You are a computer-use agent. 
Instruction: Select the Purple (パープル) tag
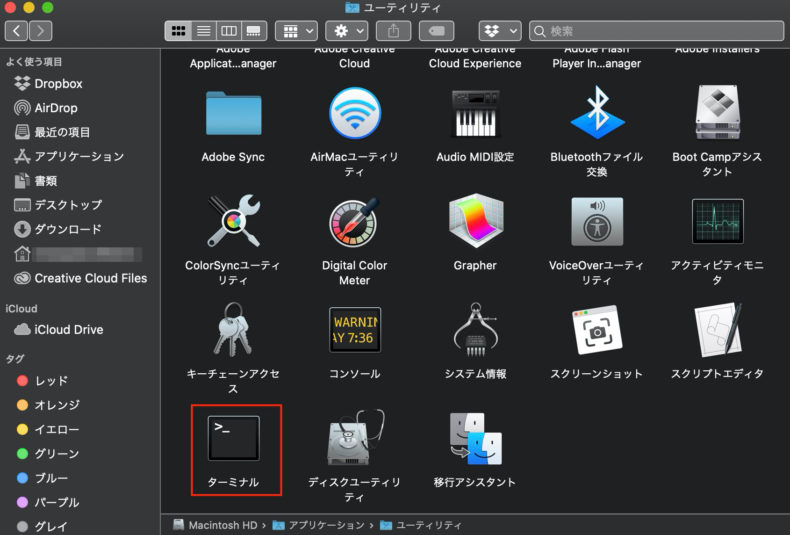point(48,502)
